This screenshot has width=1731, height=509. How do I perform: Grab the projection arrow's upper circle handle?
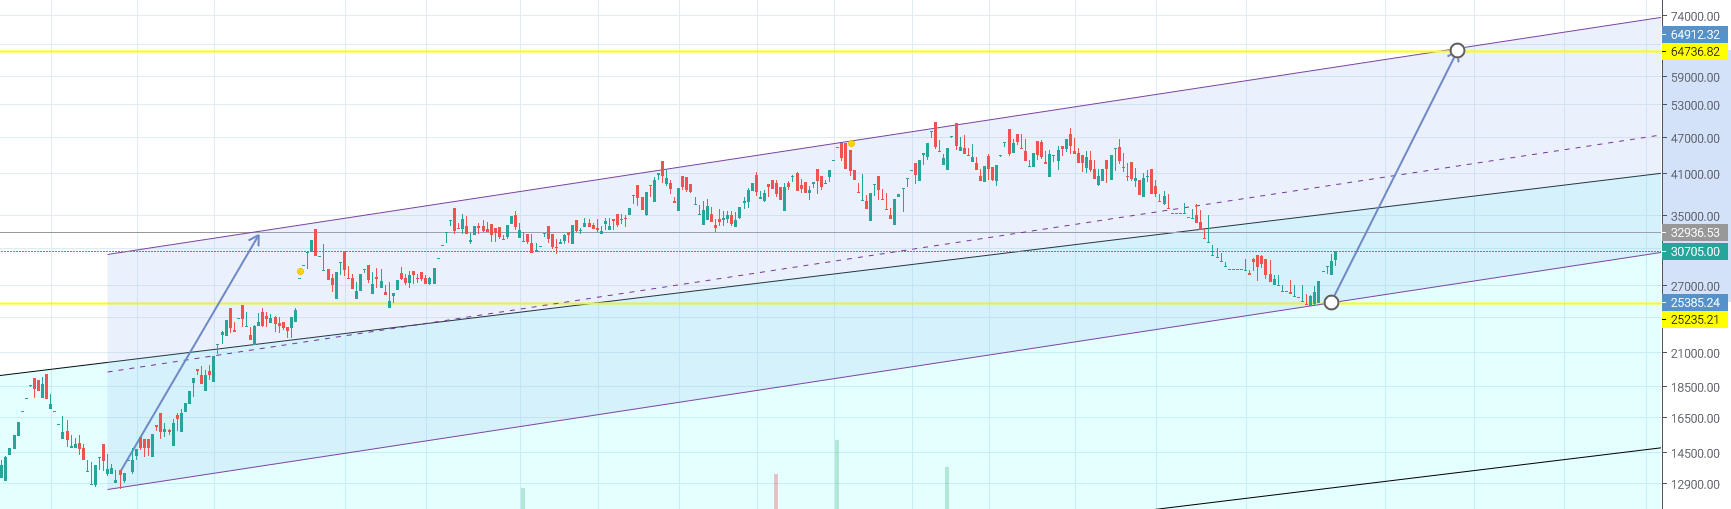click(x=1457, y=50)
